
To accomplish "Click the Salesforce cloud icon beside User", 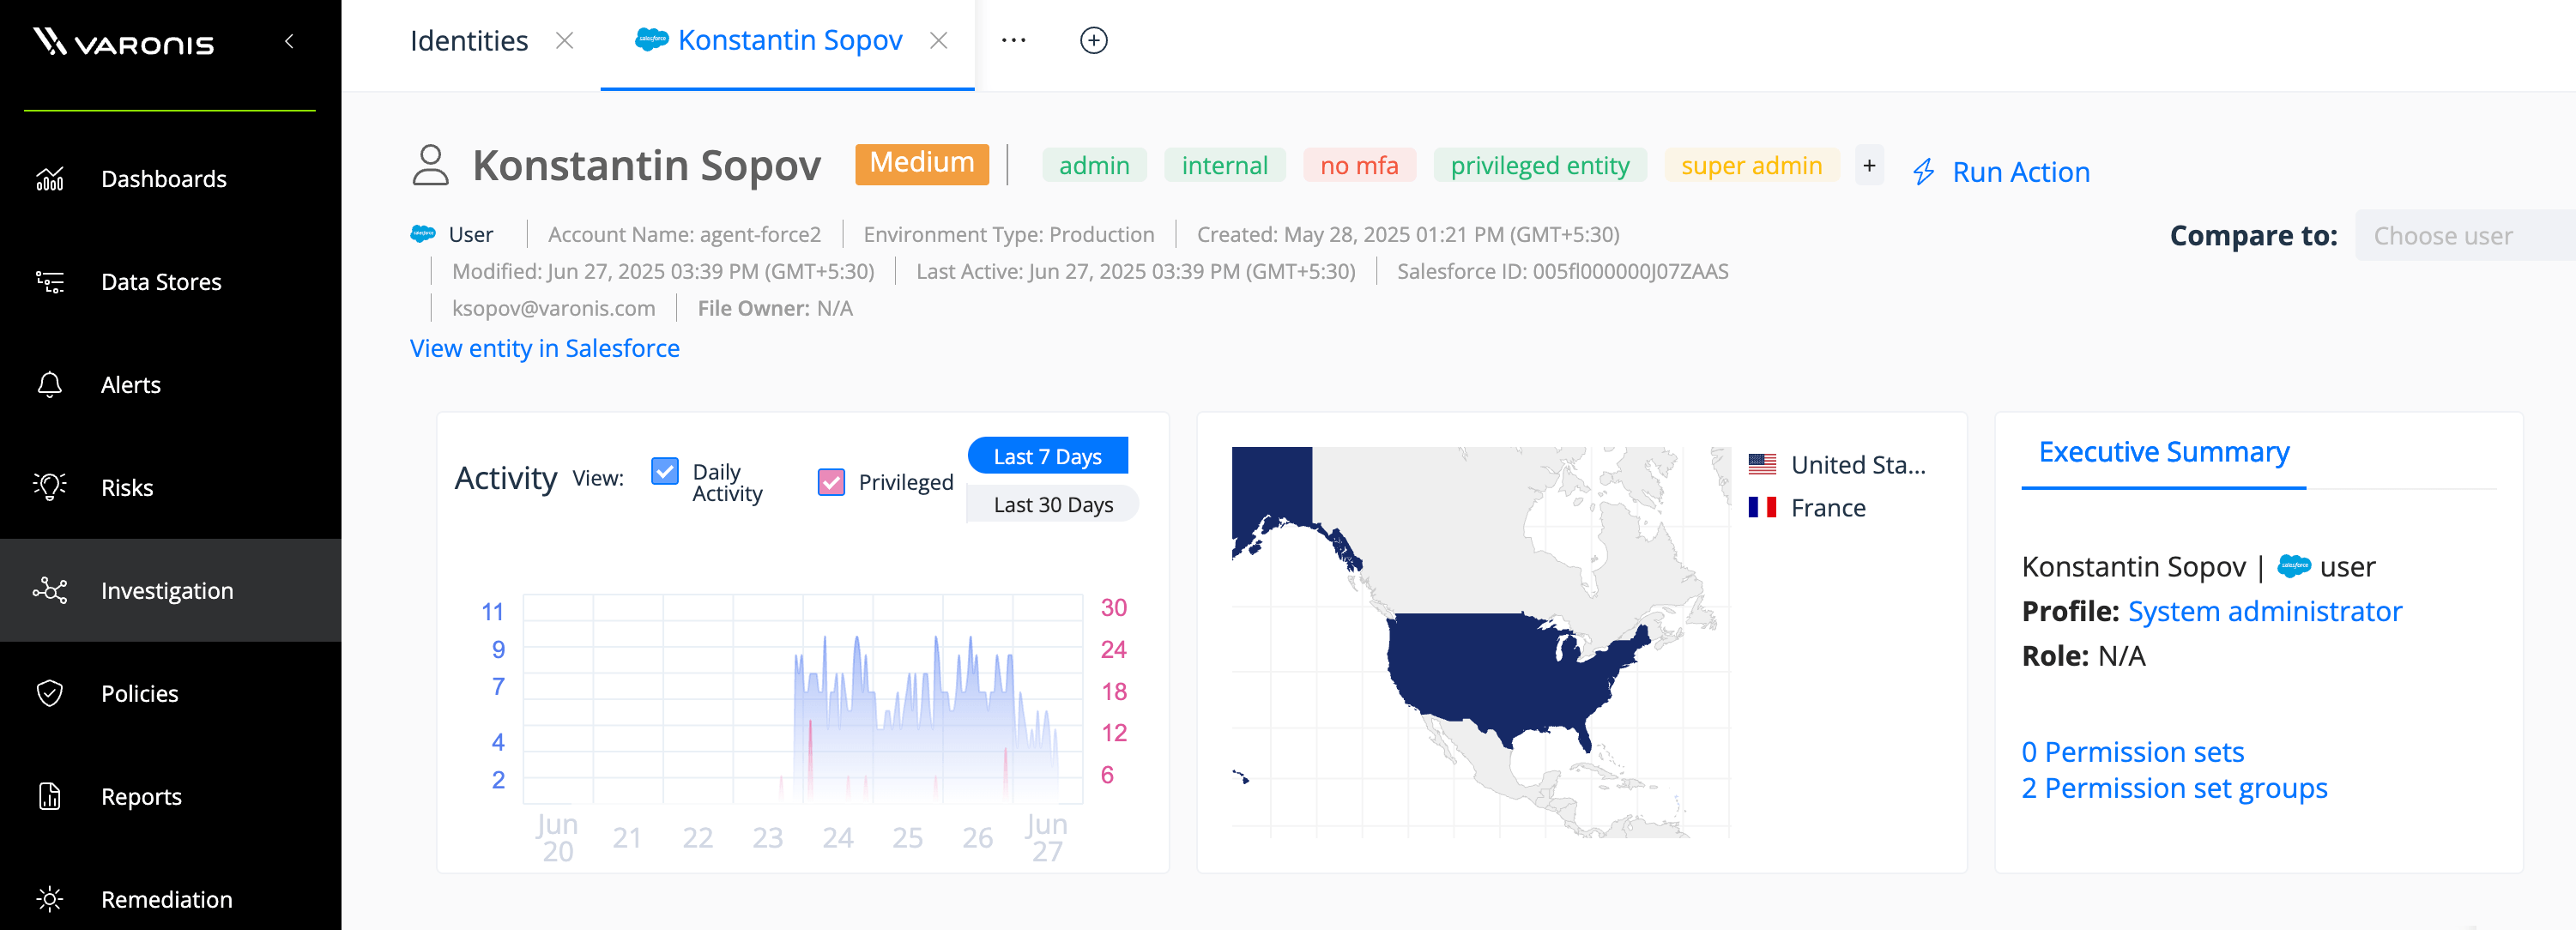I will [423, 234].
